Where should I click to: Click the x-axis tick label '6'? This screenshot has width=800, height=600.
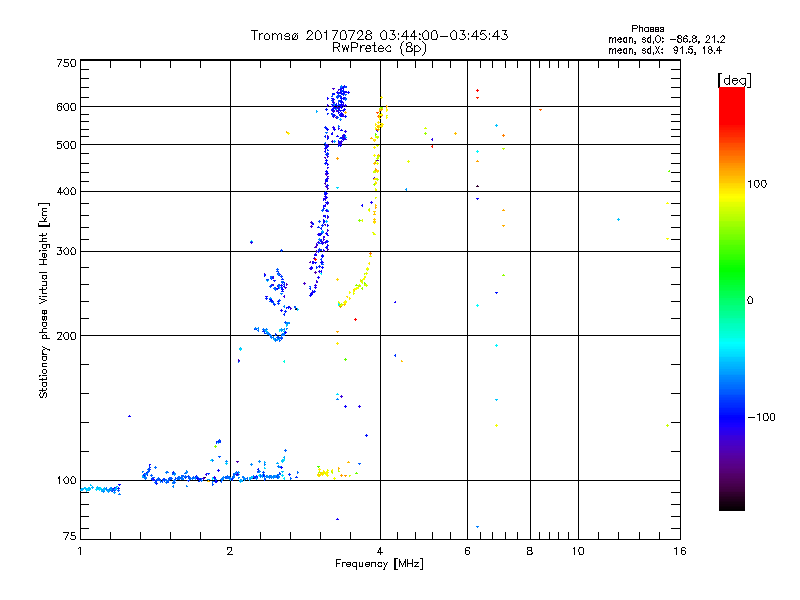click(467, 551)
